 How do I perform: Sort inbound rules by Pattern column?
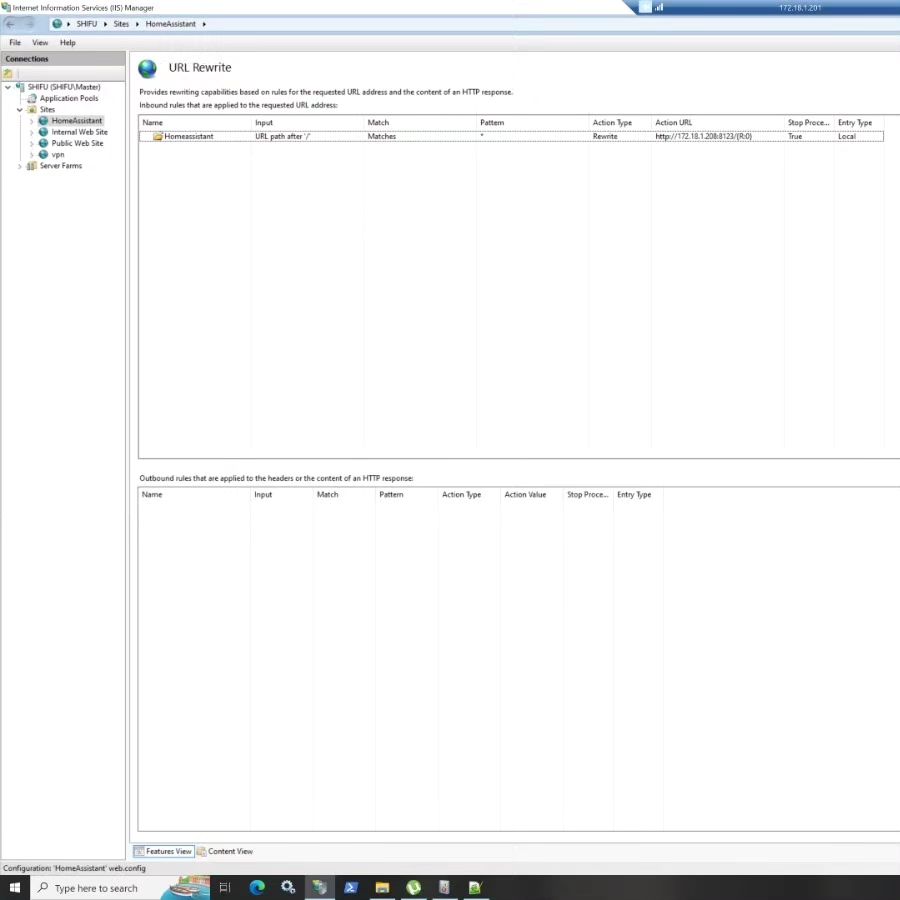[532, 123]
